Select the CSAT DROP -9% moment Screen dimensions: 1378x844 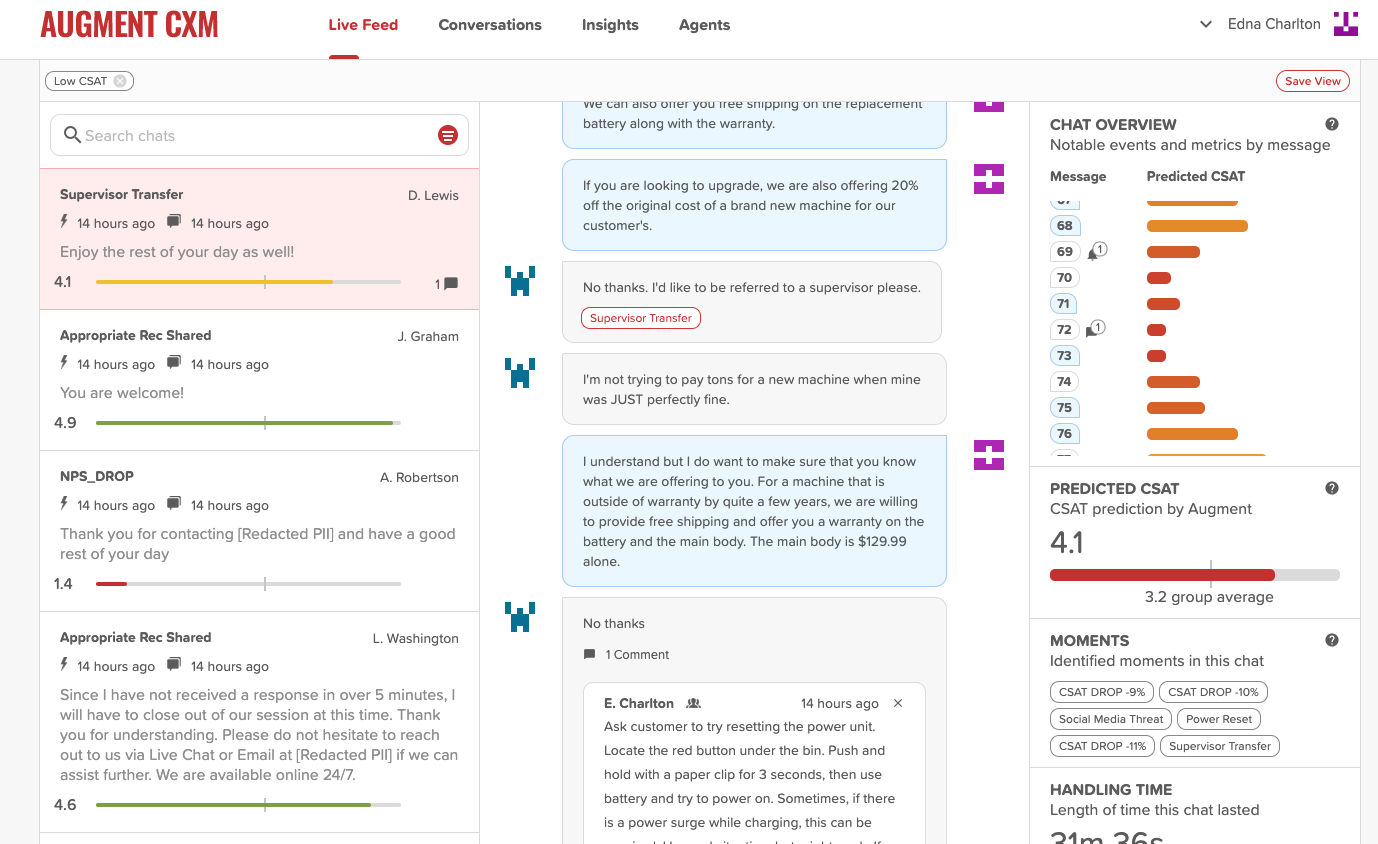tap(1102, 692)
